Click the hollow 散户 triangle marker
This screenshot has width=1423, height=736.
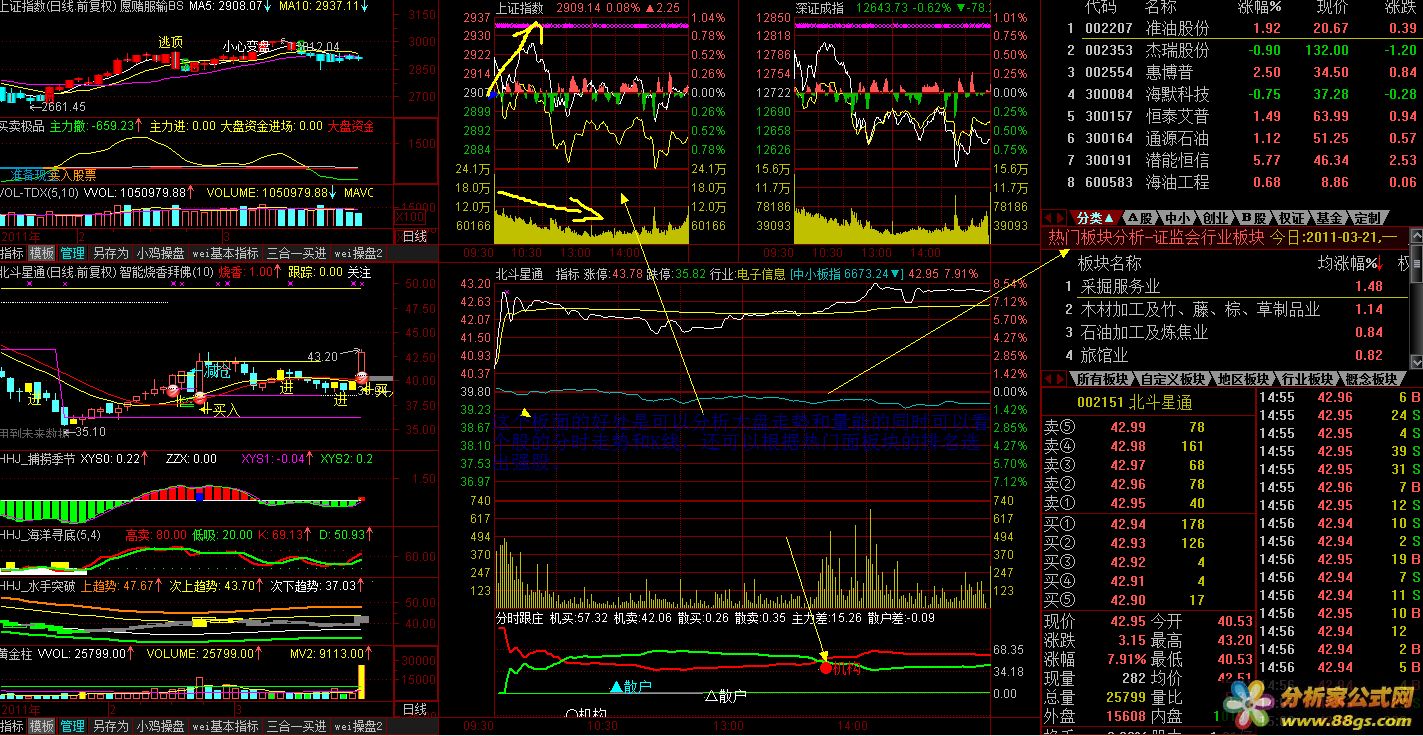pos(711,695)
